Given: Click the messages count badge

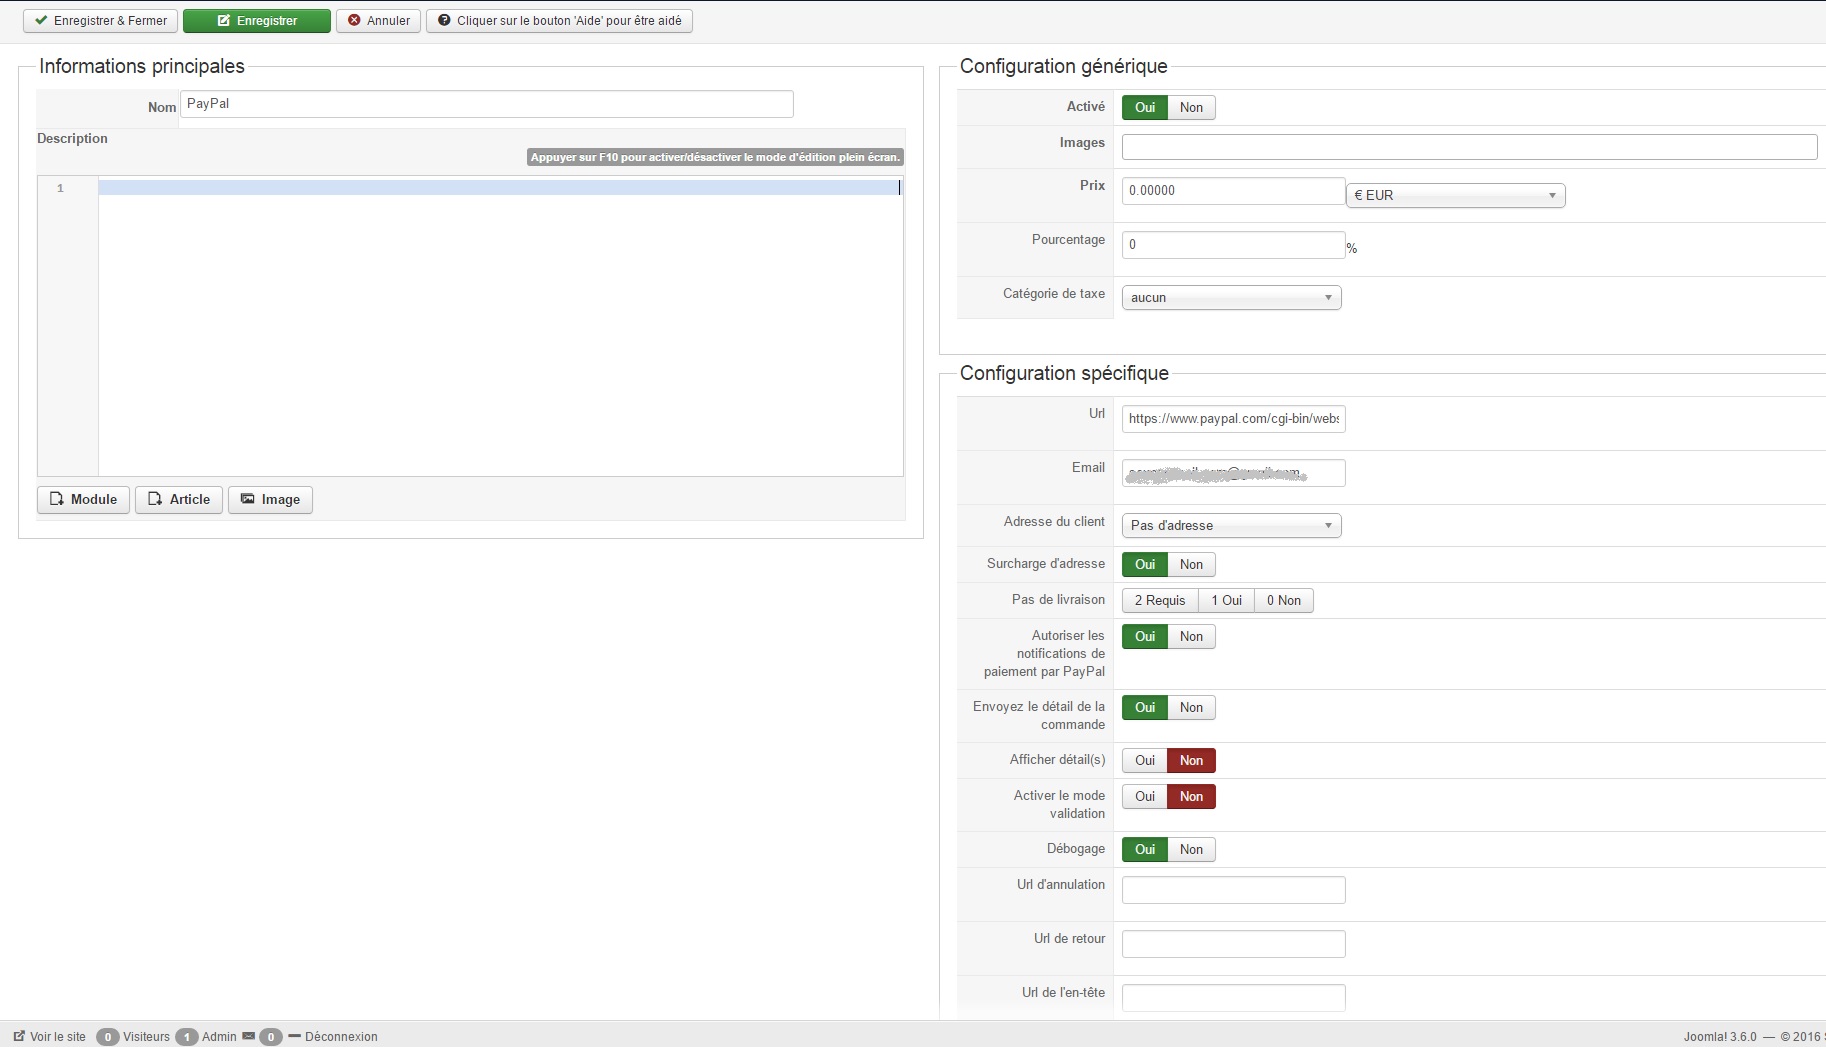Looking at the screenshot, I should [270, 1037].
